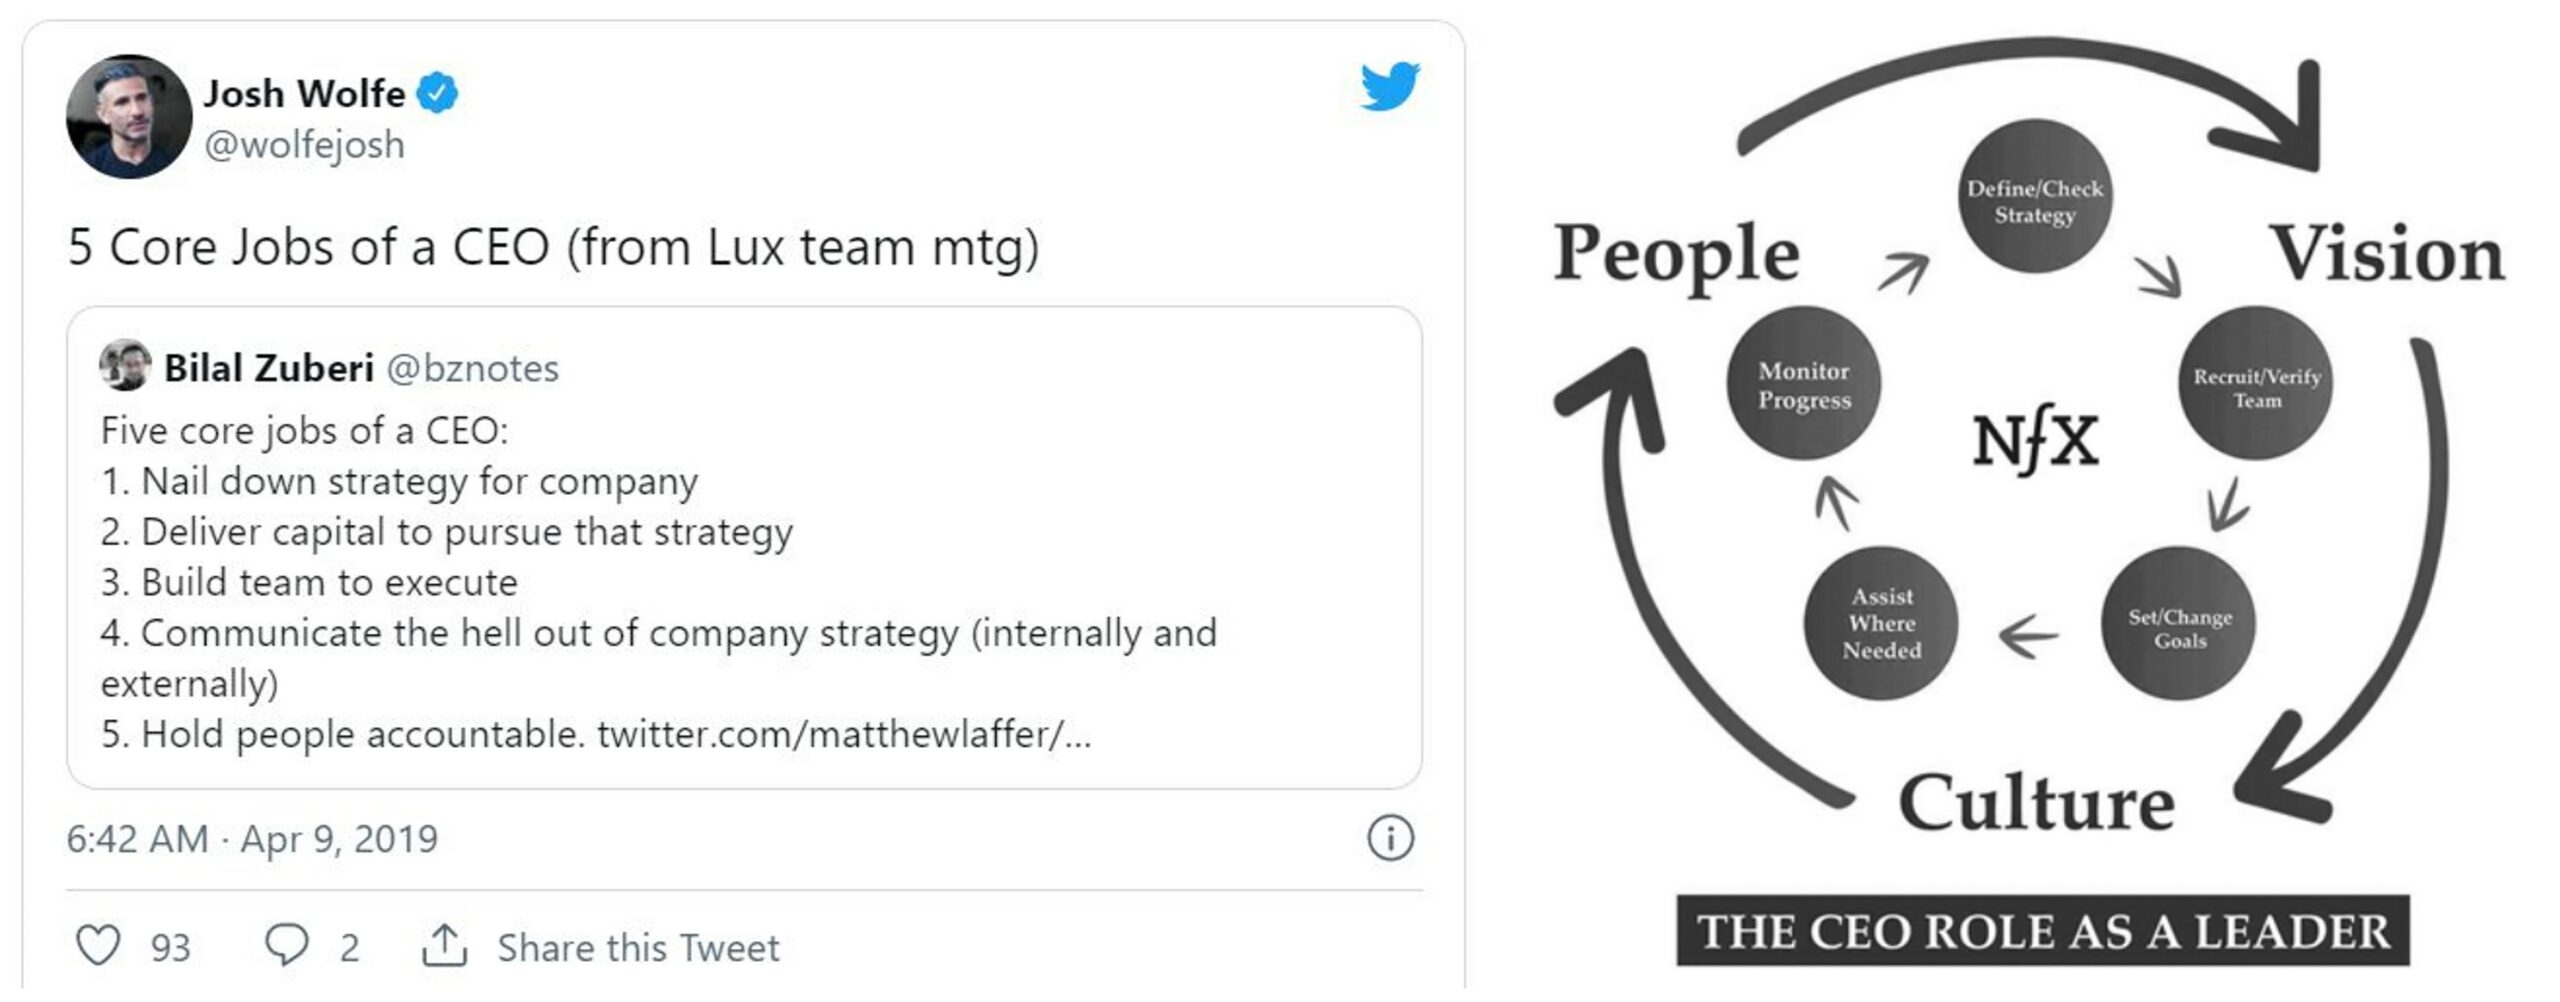2560x1002 pixels.
Task: Click the 6:42 AM Apr 9, 2019 timestamp
Action: click(x=252, y=839)
